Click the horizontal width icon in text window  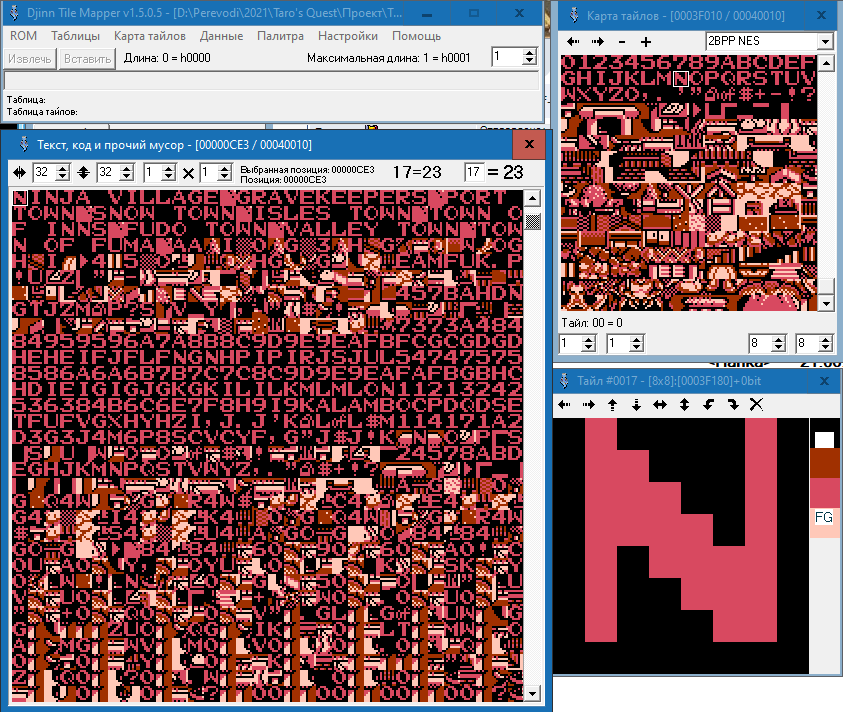click(x=19, y=173)
